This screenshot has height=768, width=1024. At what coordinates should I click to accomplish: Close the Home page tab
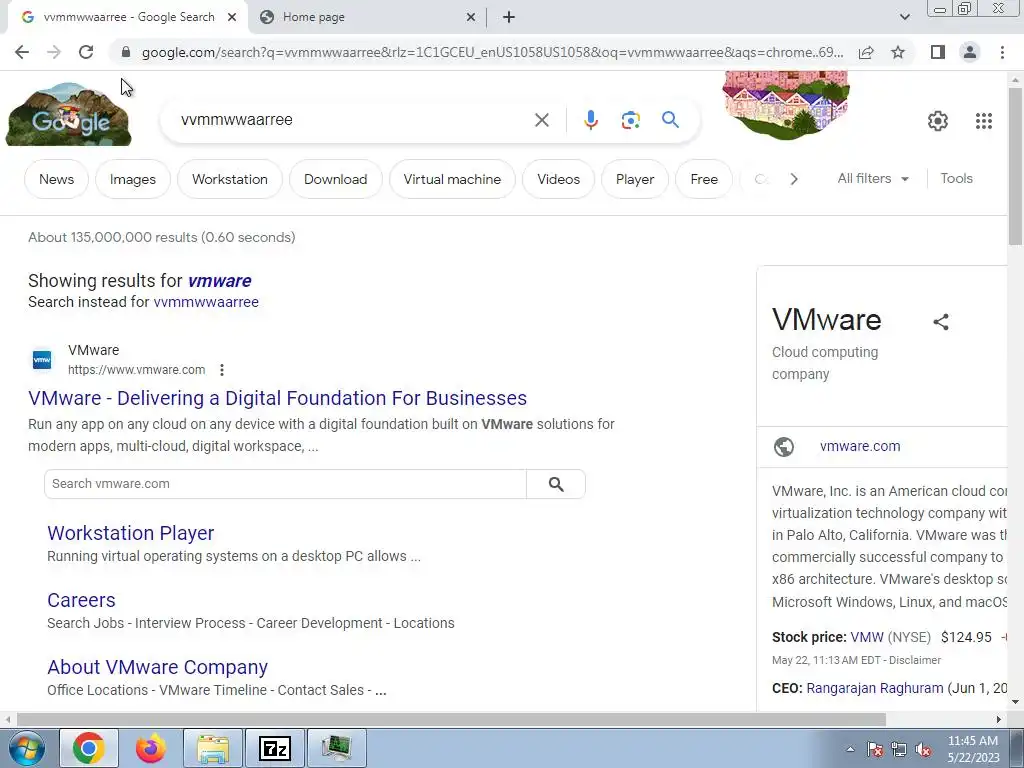471,18
